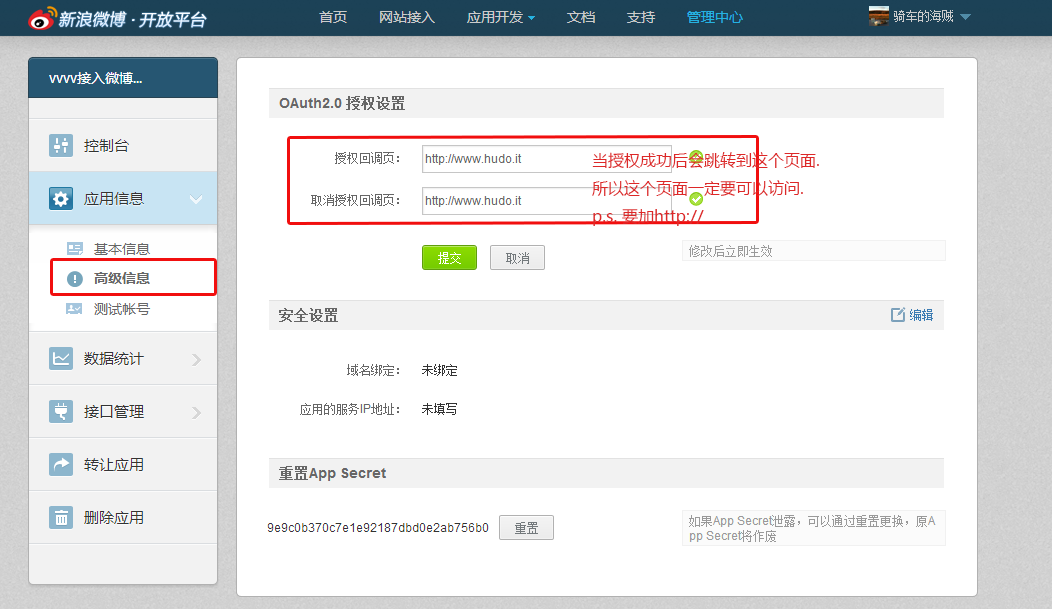
Task: Open the 控制台 dashboard icon
Action: tap(61, 145)
